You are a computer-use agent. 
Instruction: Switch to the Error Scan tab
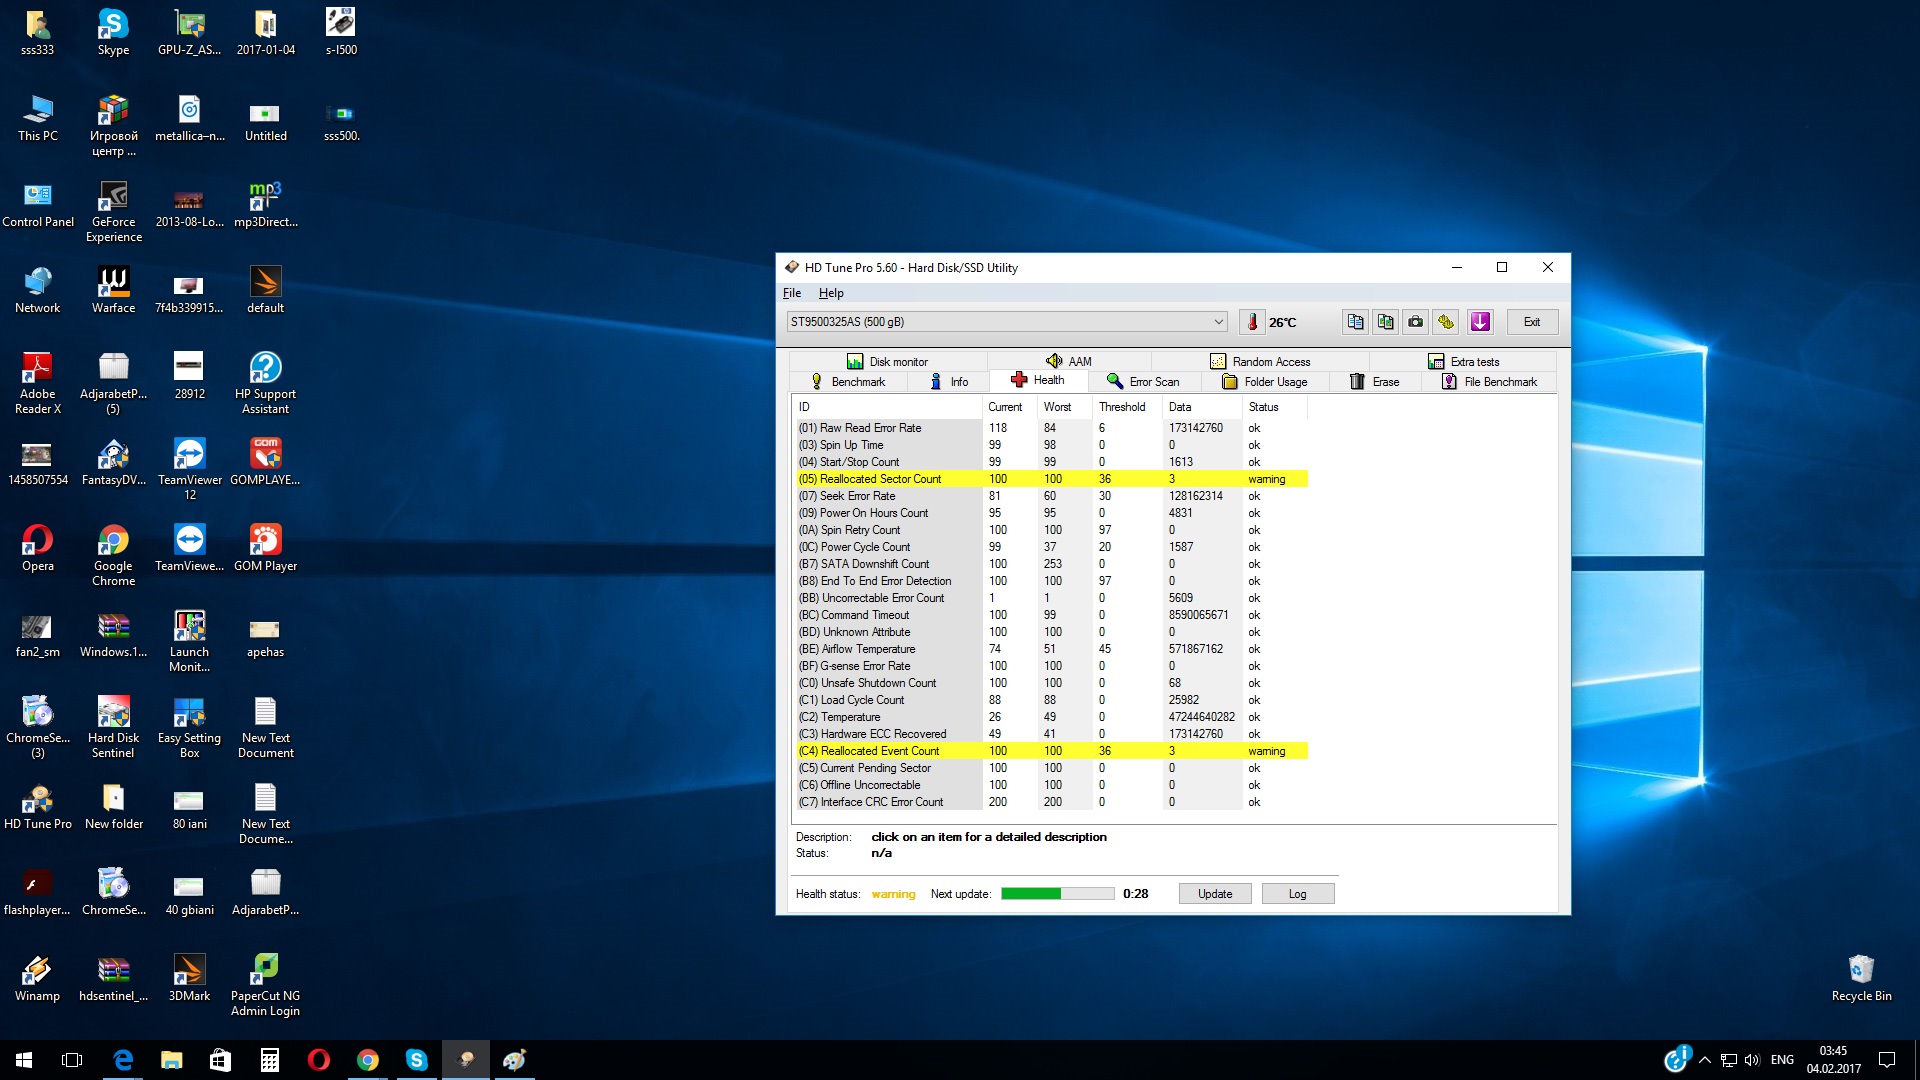click(1143, 382)
